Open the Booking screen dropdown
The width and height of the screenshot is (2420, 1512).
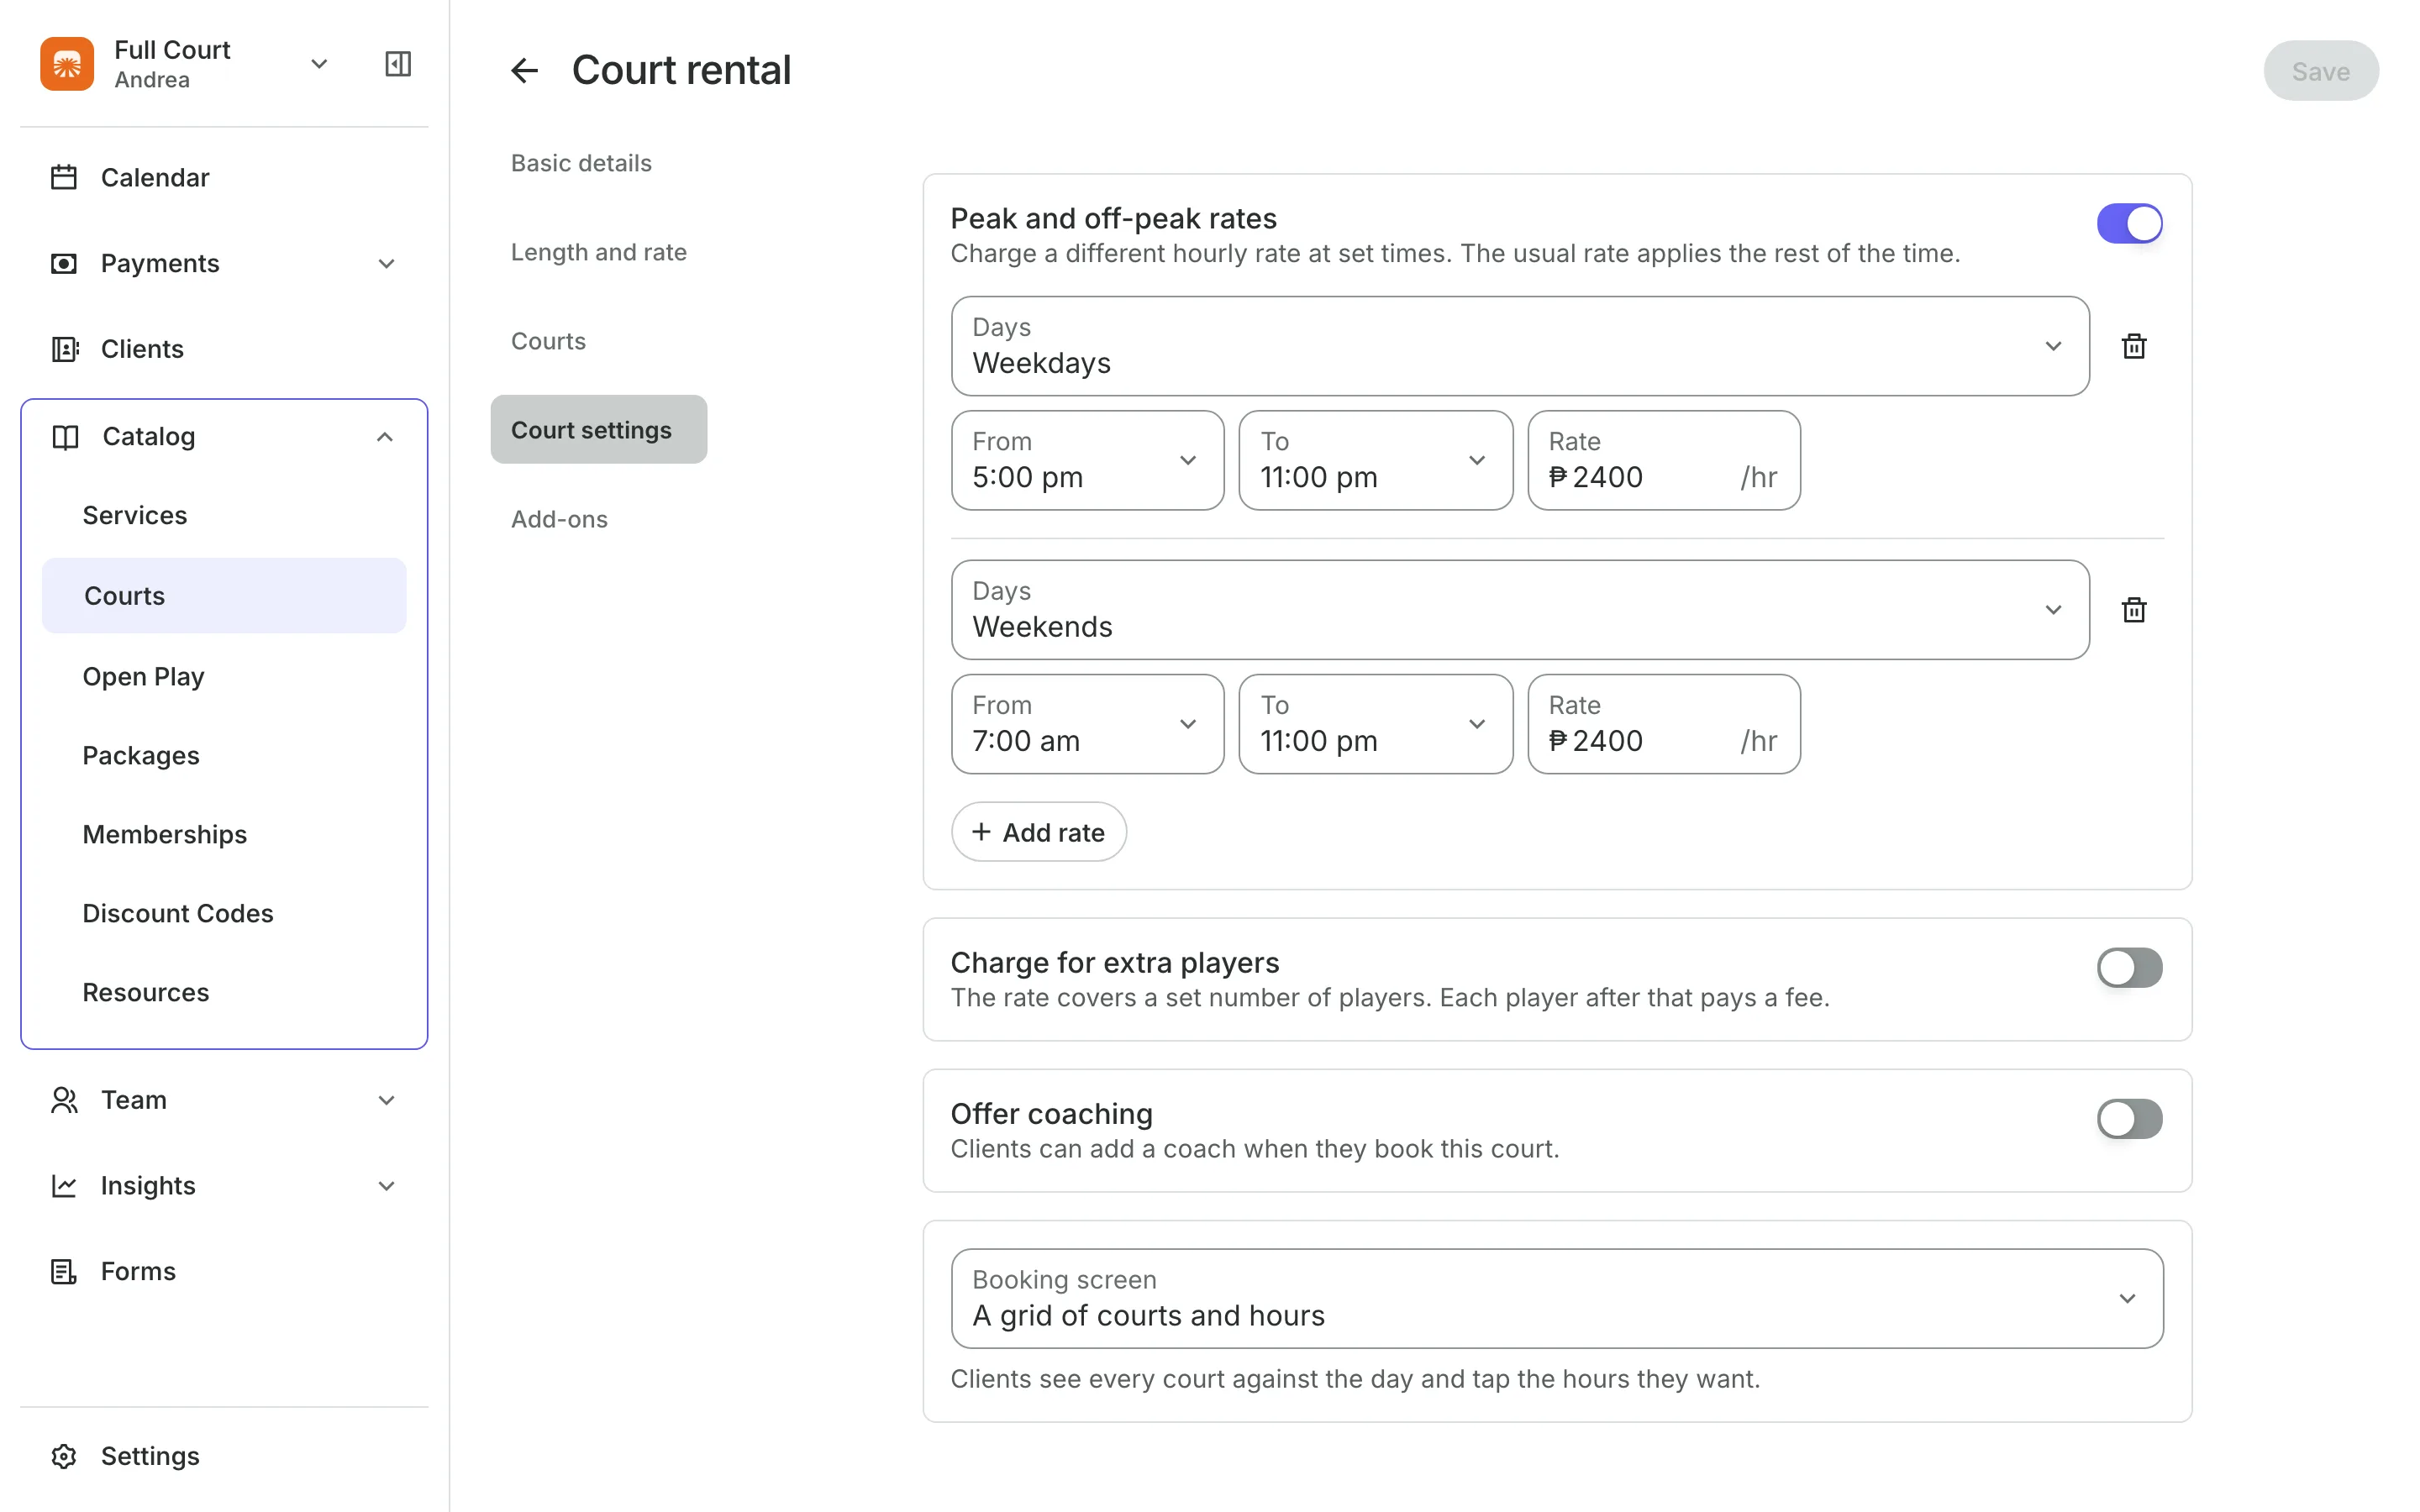[1557, 1298]
